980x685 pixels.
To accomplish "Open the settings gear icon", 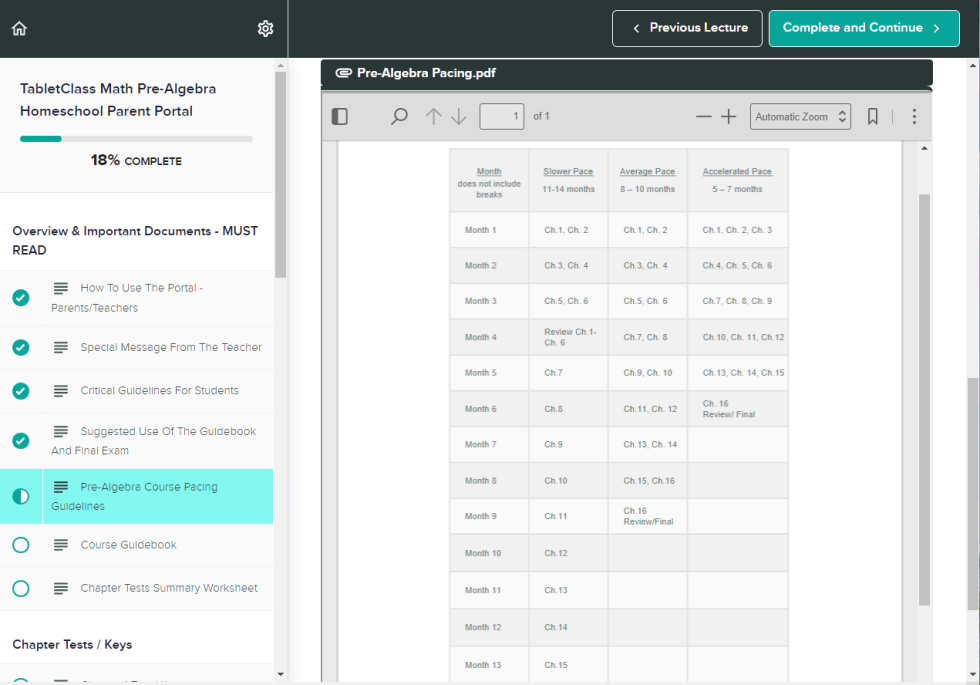I will (x=265, y=29).
